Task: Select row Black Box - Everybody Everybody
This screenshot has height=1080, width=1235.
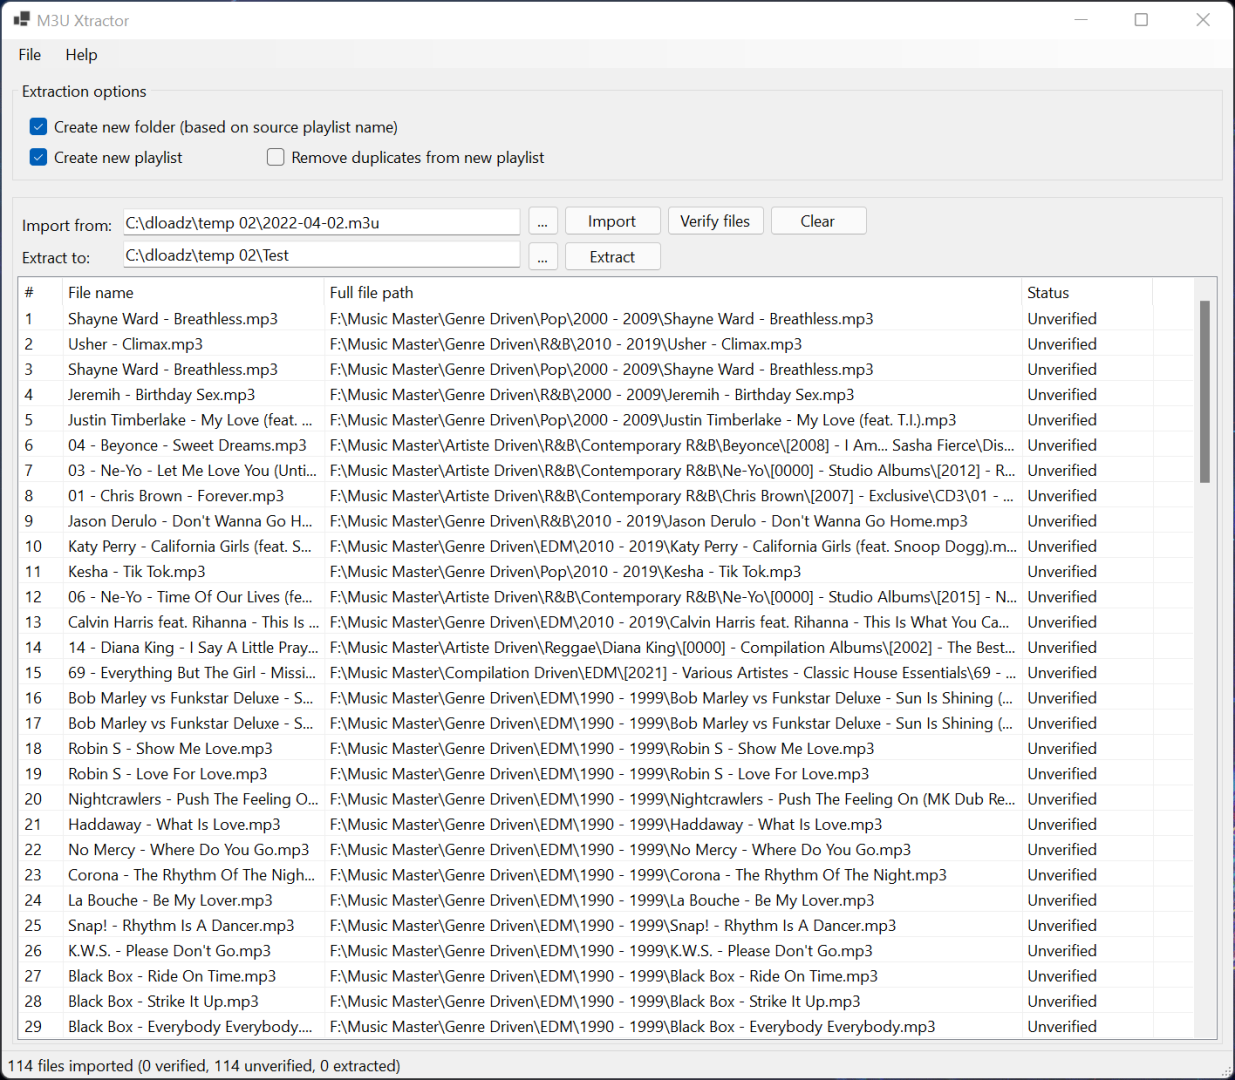Action: pos(606,1027)
